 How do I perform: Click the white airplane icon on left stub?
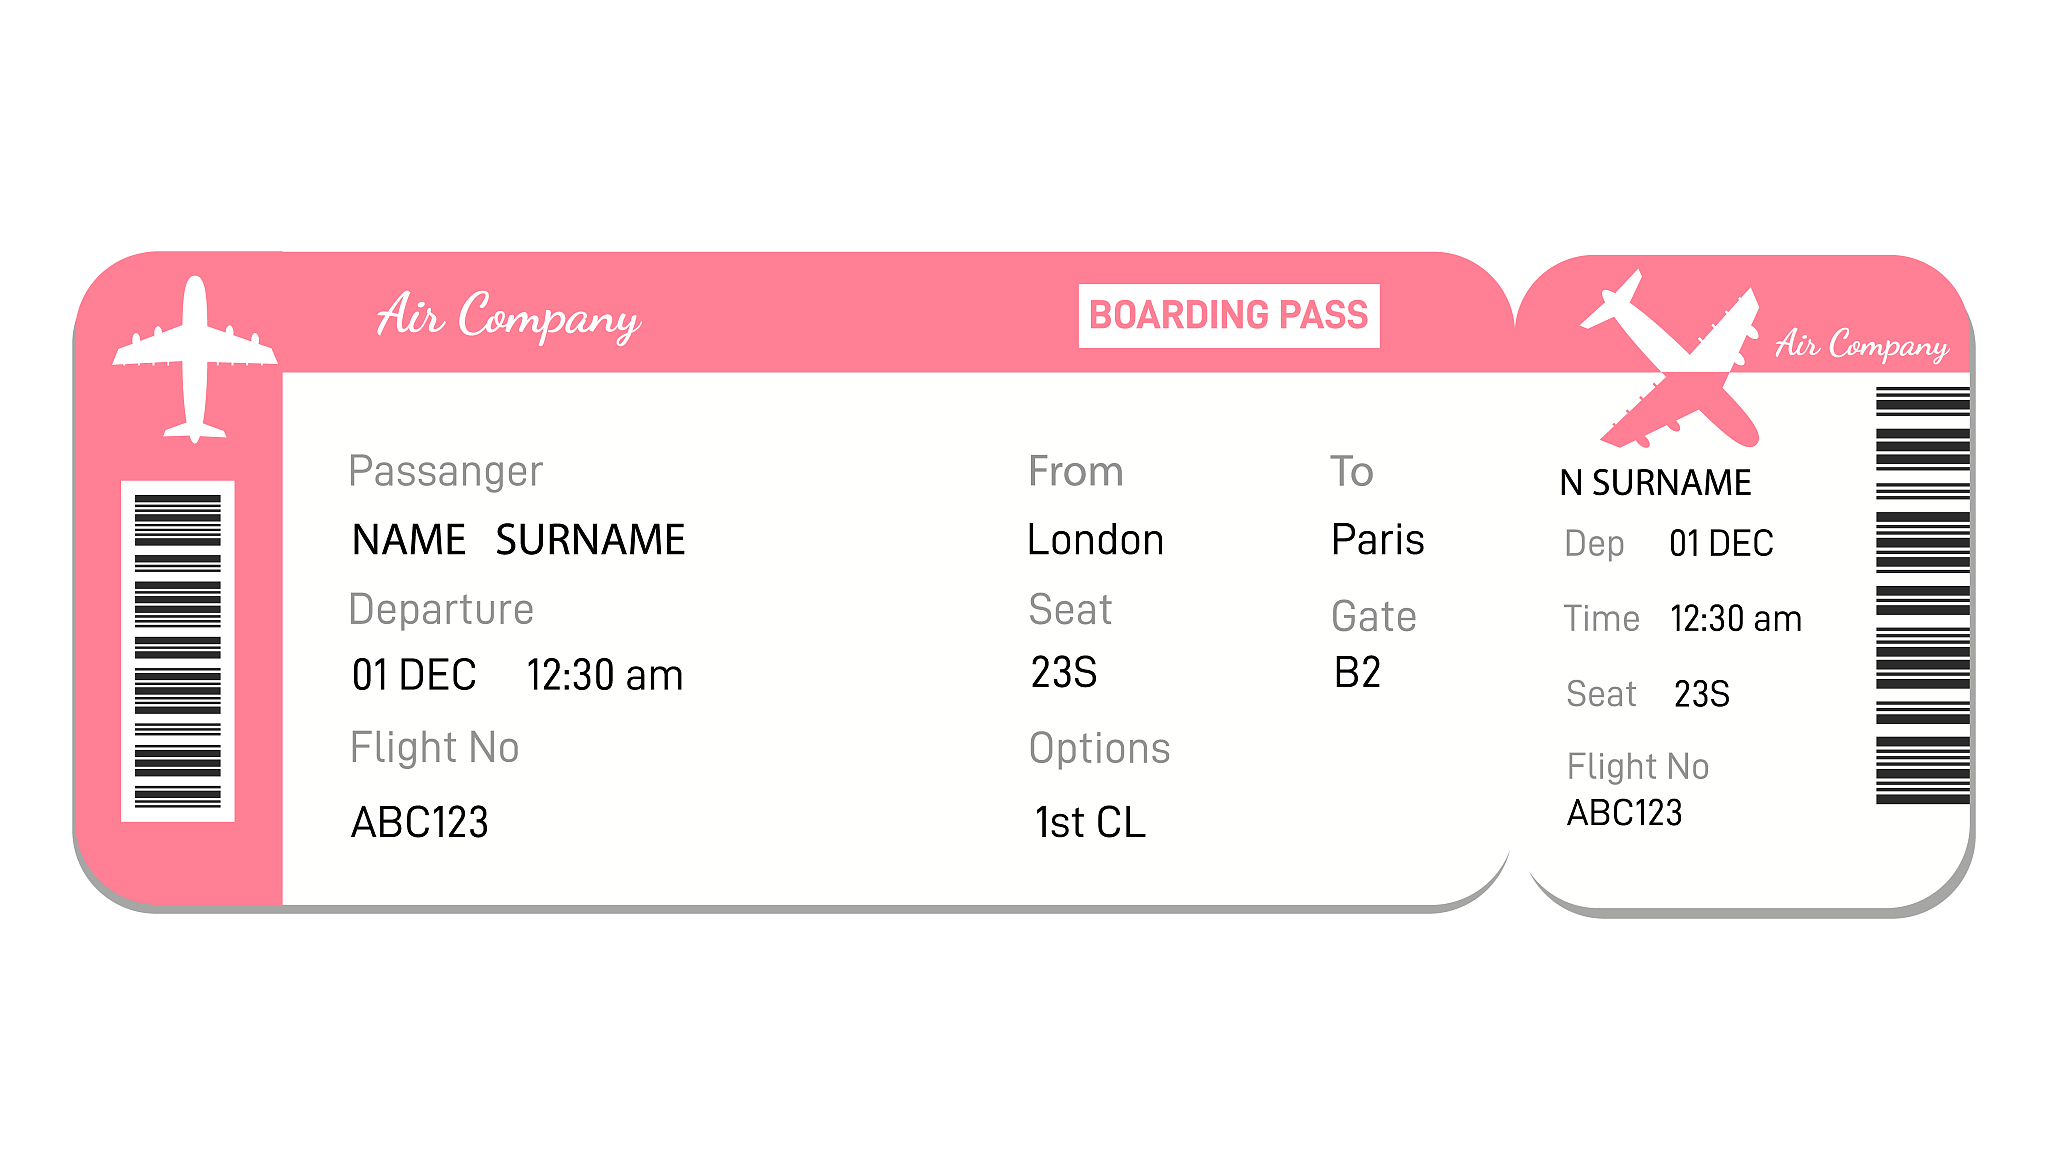point(195,358)
